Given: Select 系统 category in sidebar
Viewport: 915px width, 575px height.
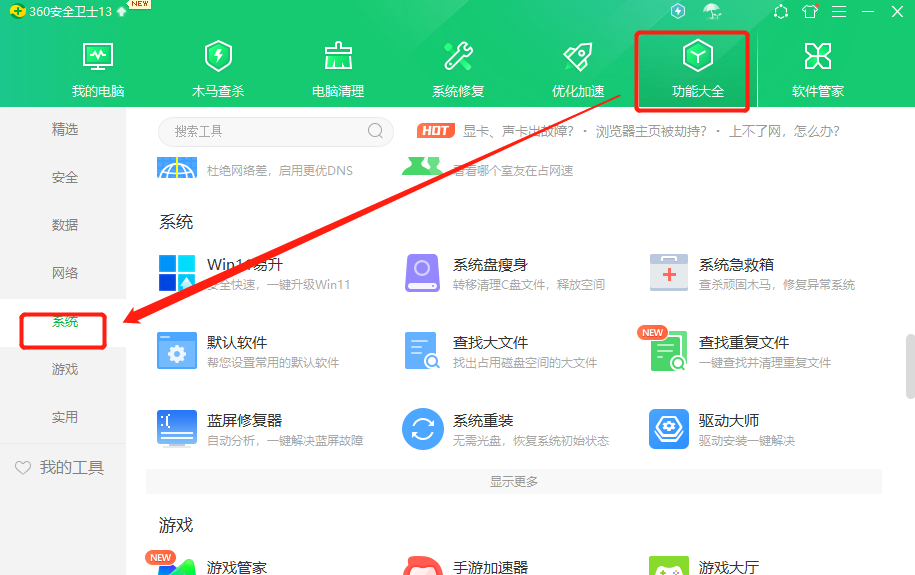Looking at the screenshot, I should pos(65,322).
